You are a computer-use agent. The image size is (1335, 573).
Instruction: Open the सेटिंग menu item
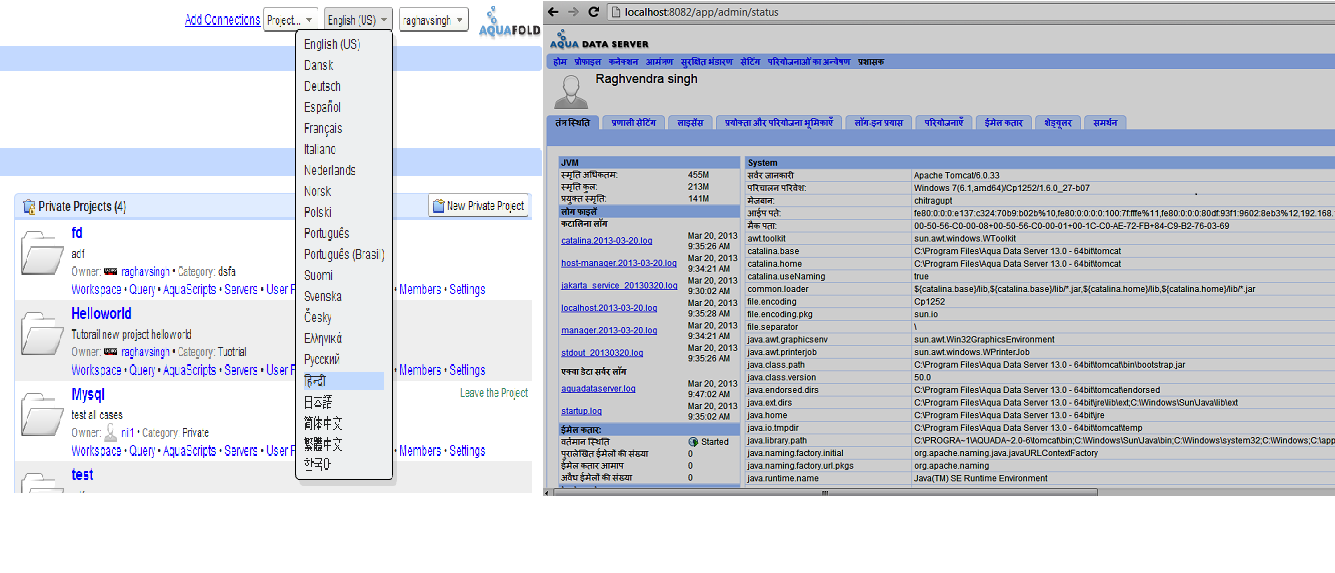pyautogui.click(x=750, y=61)
